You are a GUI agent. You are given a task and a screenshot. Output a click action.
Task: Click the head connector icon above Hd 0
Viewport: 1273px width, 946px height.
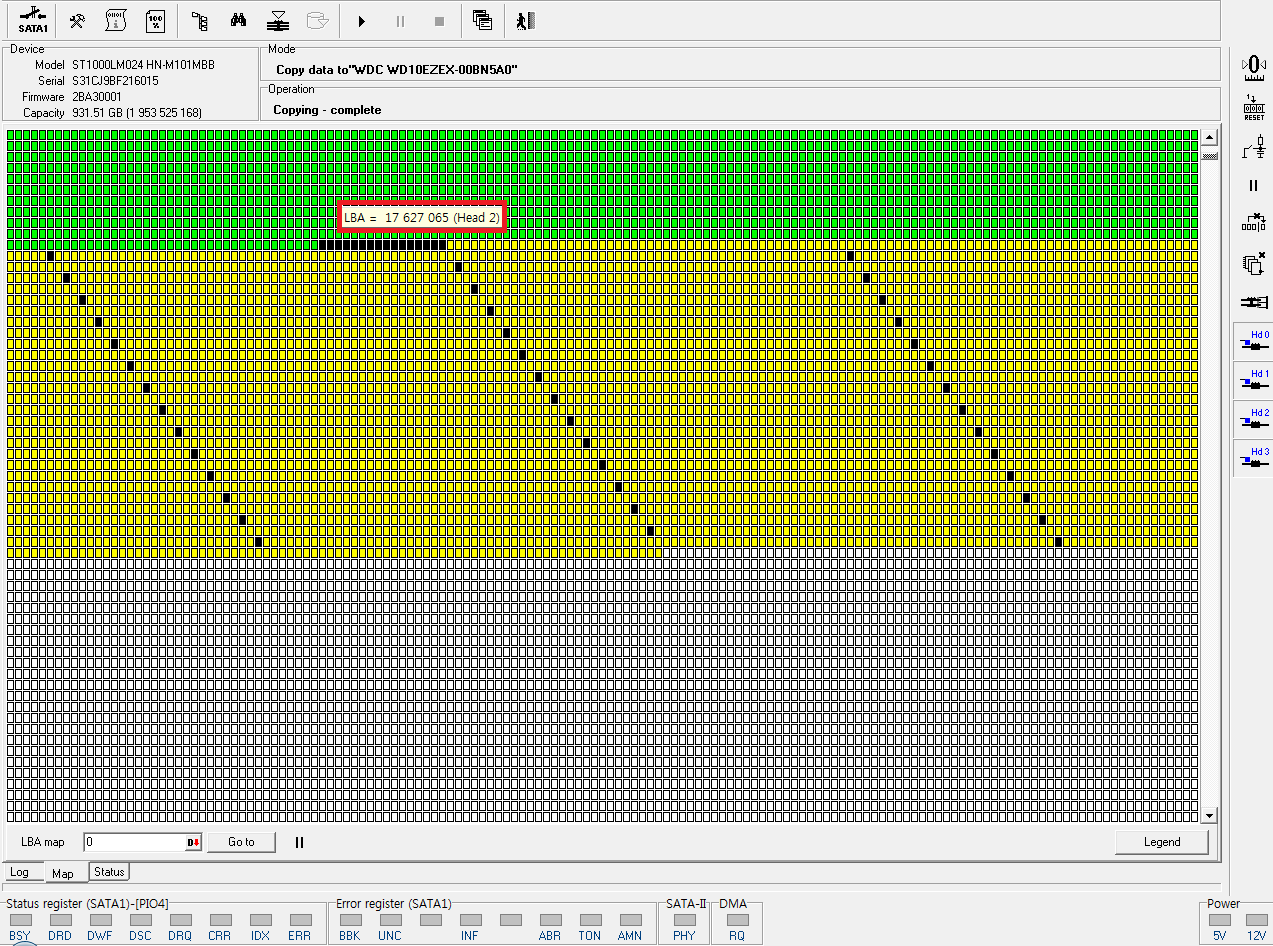click(x=1254, y=301)
